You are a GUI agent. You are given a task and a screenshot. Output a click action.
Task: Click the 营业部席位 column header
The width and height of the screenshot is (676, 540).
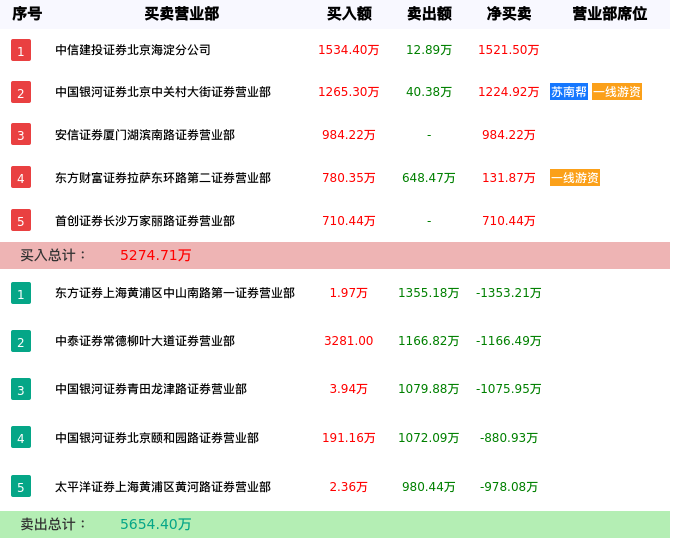pyautogui.click(x=609, y=14)
